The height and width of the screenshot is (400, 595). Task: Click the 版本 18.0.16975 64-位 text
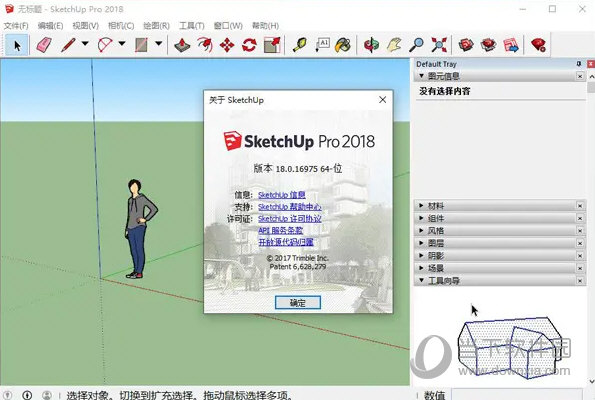pos(298,168)
